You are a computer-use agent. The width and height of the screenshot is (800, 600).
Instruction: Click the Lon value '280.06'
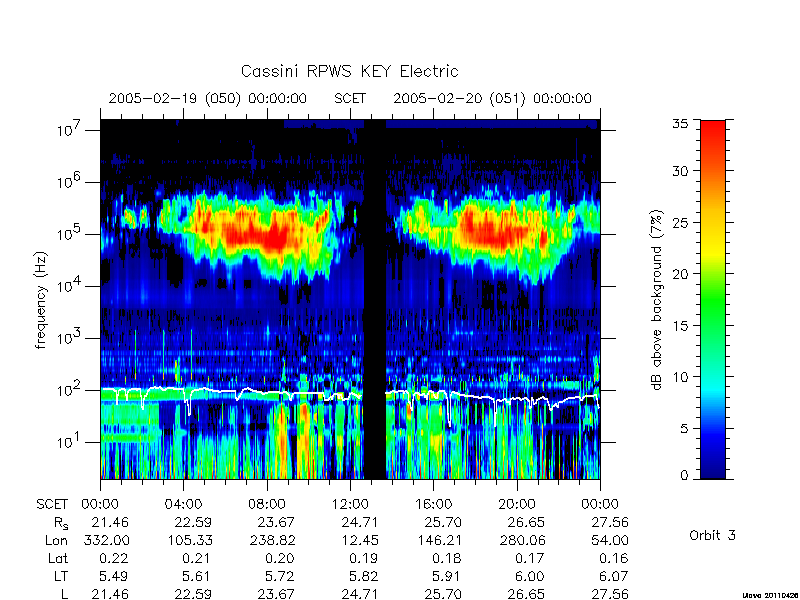click(522, 540)
